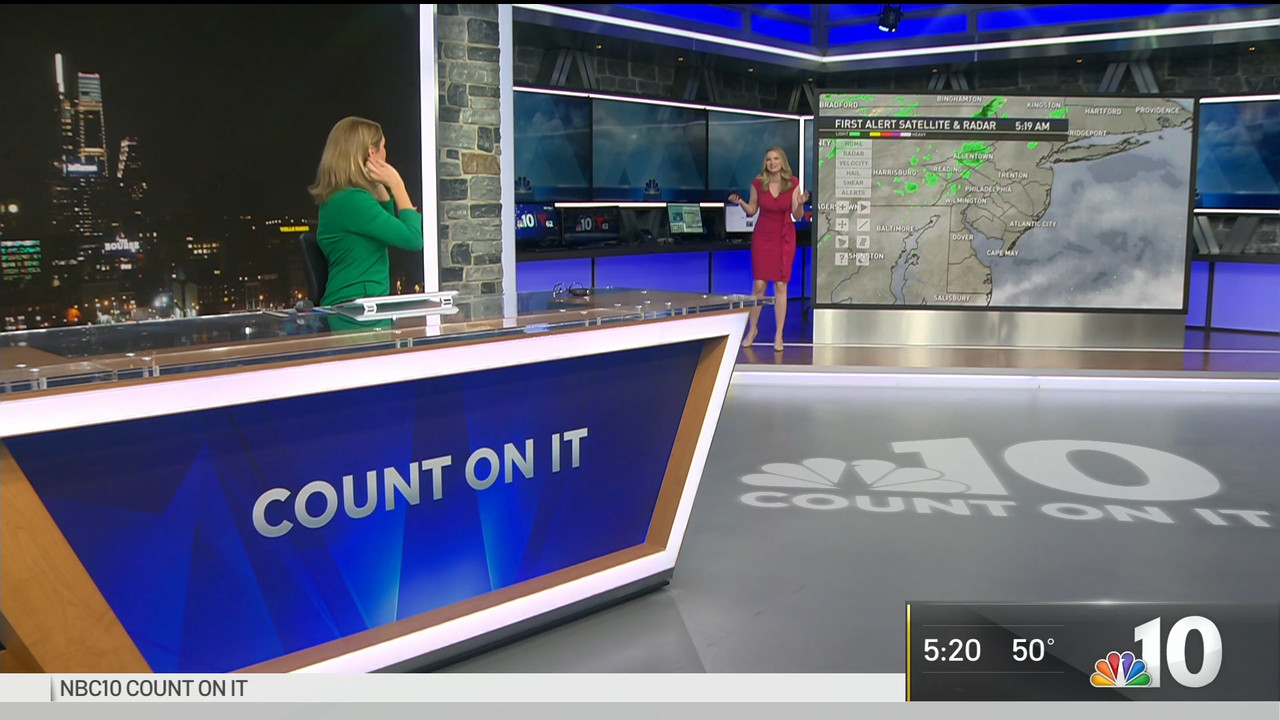Screen dimensions: 1280x720
Task: Select the four-arrow pan icon on the map
Action: click(842, 224)
